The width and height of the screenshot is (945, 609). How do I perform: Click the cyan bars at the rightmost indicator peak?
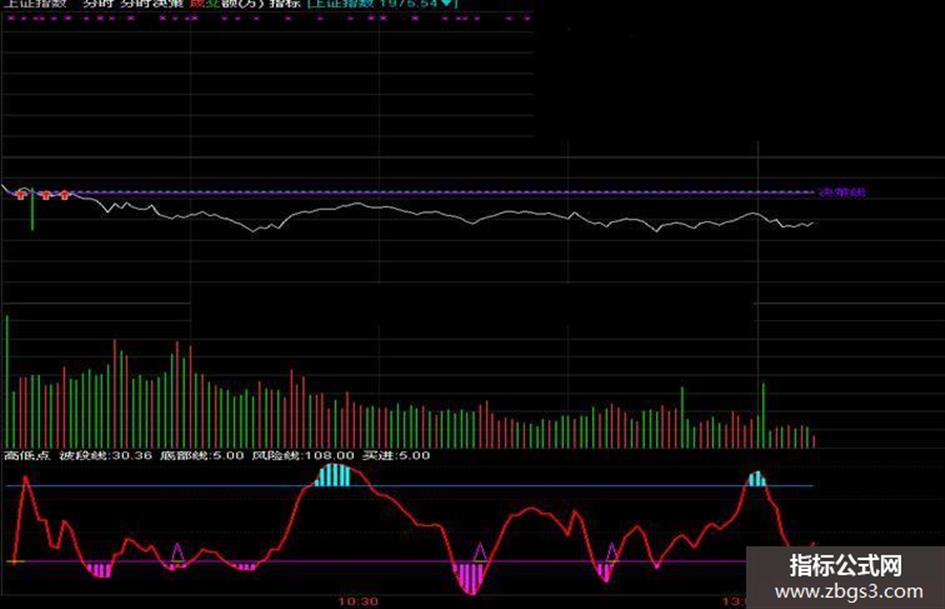click(757, 478)
